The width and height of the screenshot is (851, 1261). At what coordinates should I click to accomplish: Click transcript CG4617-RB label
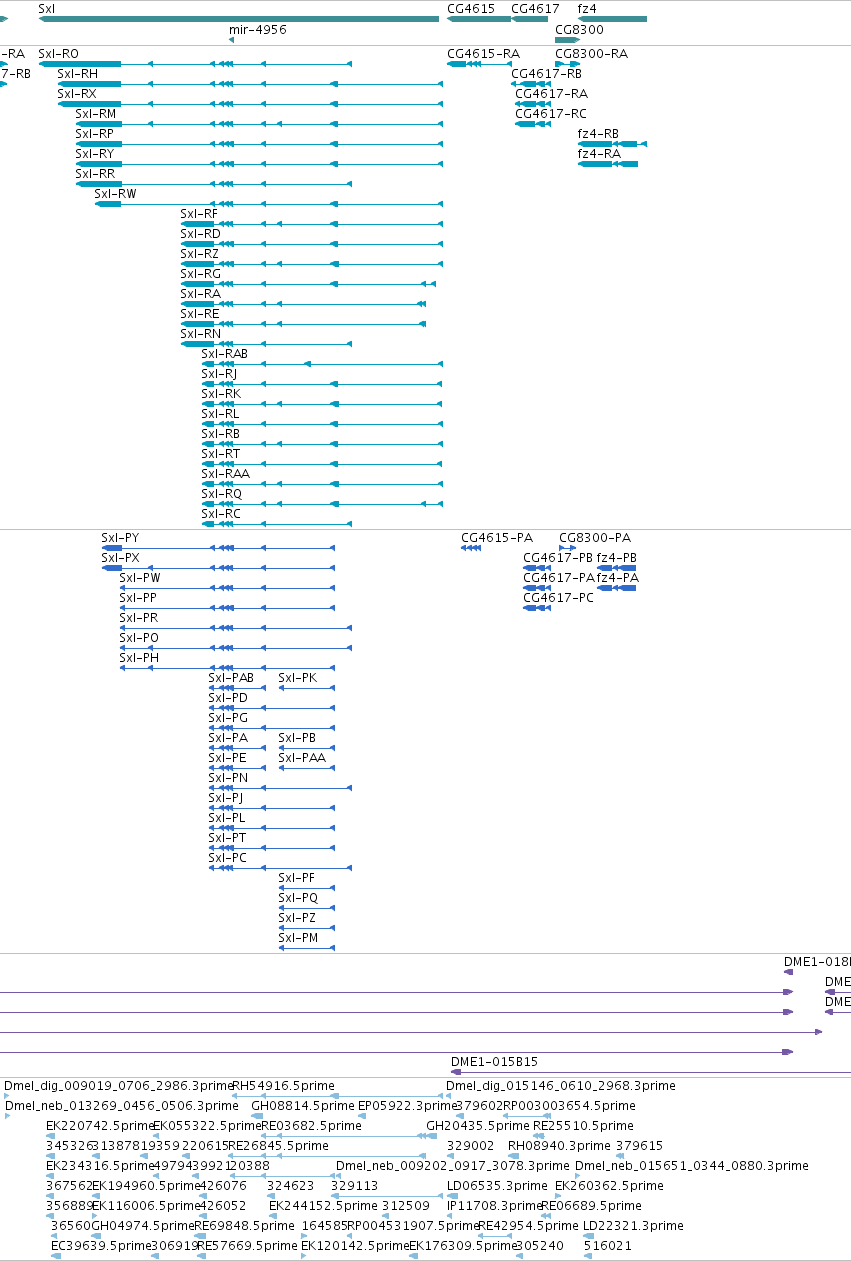pos(546,74)
